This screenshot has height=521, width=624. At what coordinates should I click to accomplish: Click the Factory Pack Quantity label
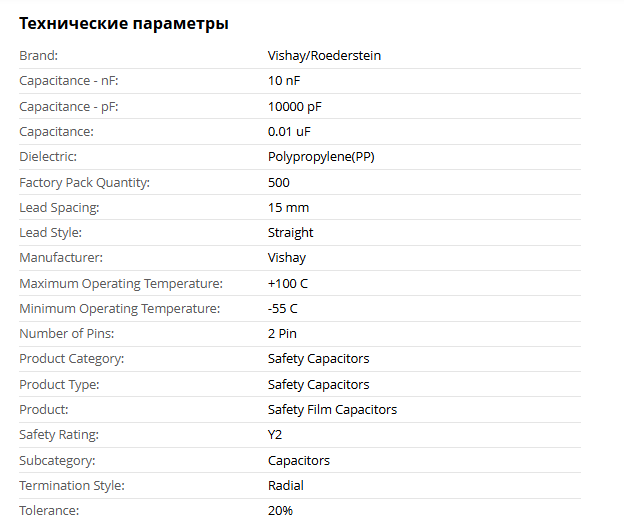pos(84,182)
